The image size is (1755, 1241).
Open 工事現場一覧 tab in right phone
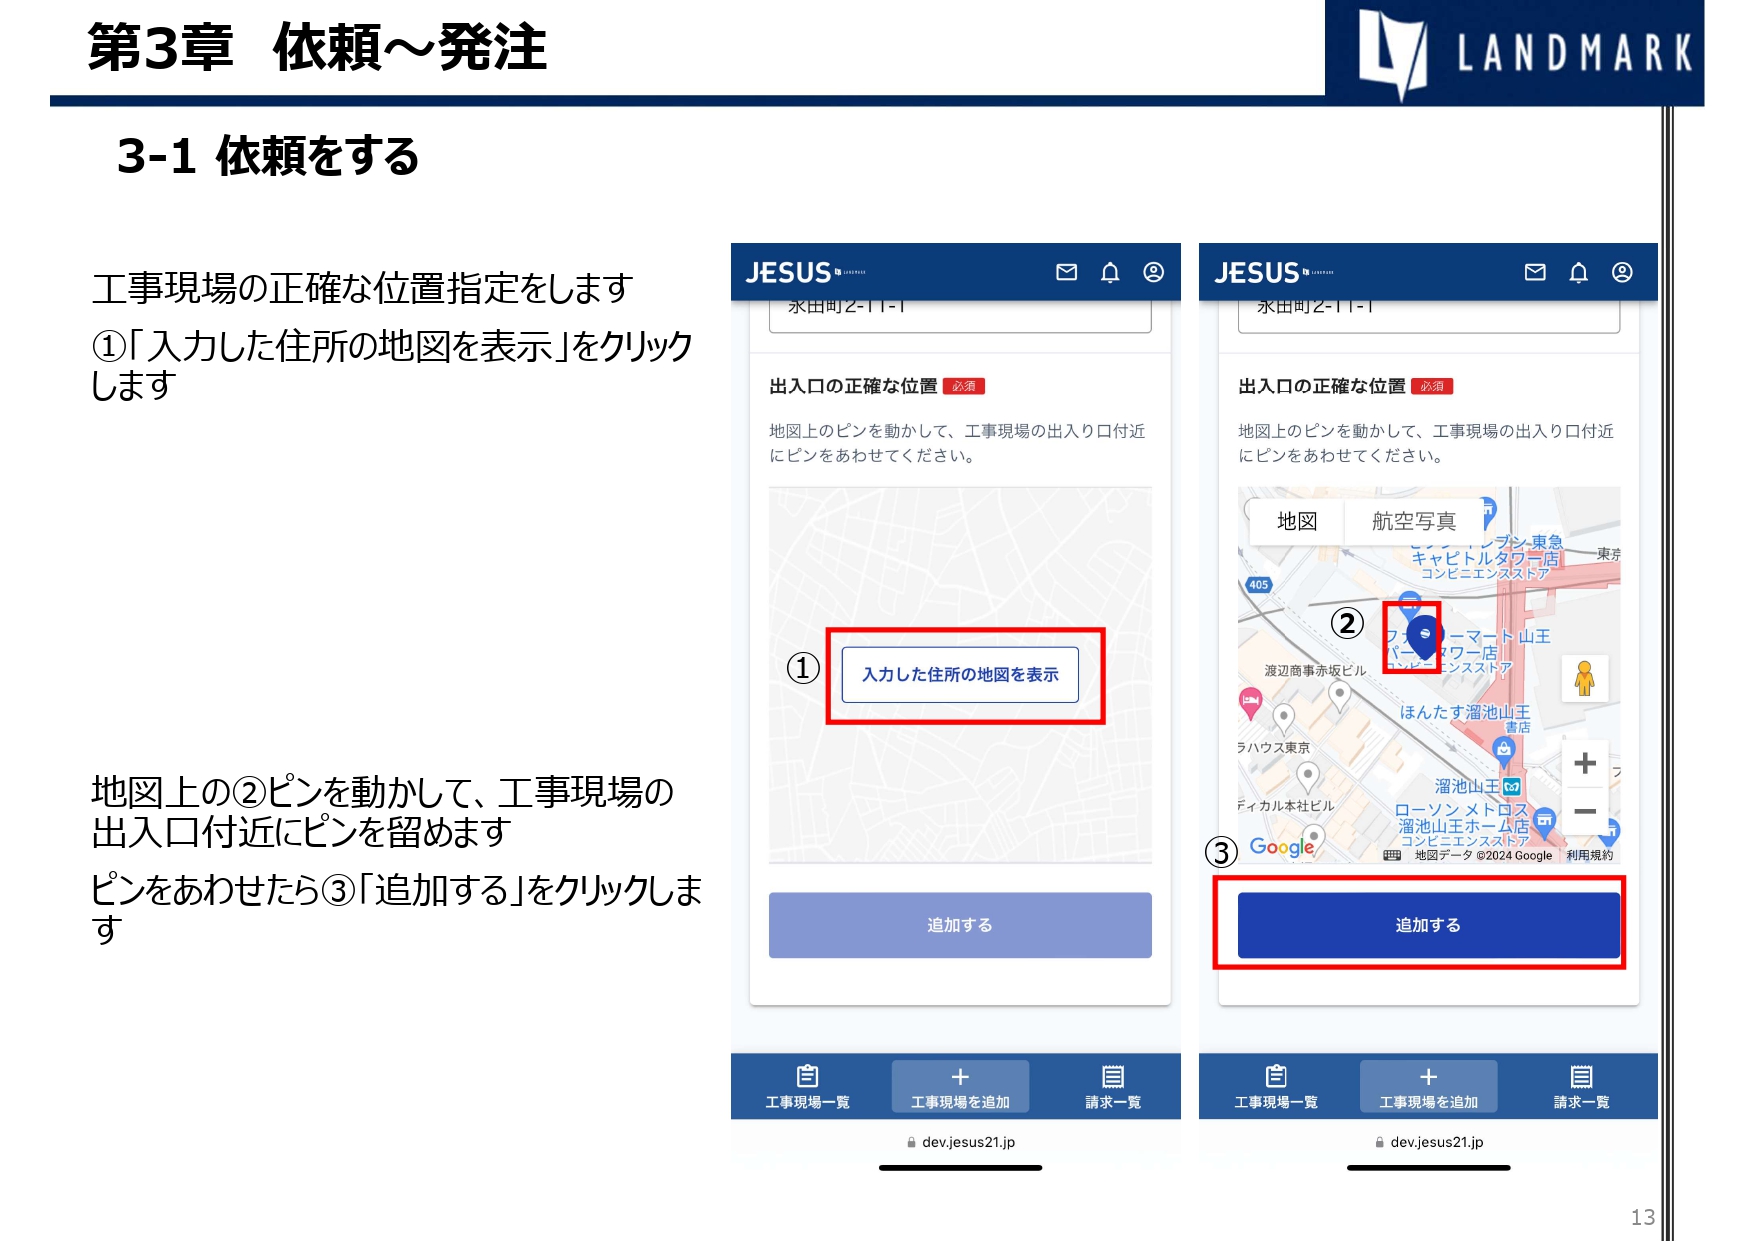(1276, 1087)
